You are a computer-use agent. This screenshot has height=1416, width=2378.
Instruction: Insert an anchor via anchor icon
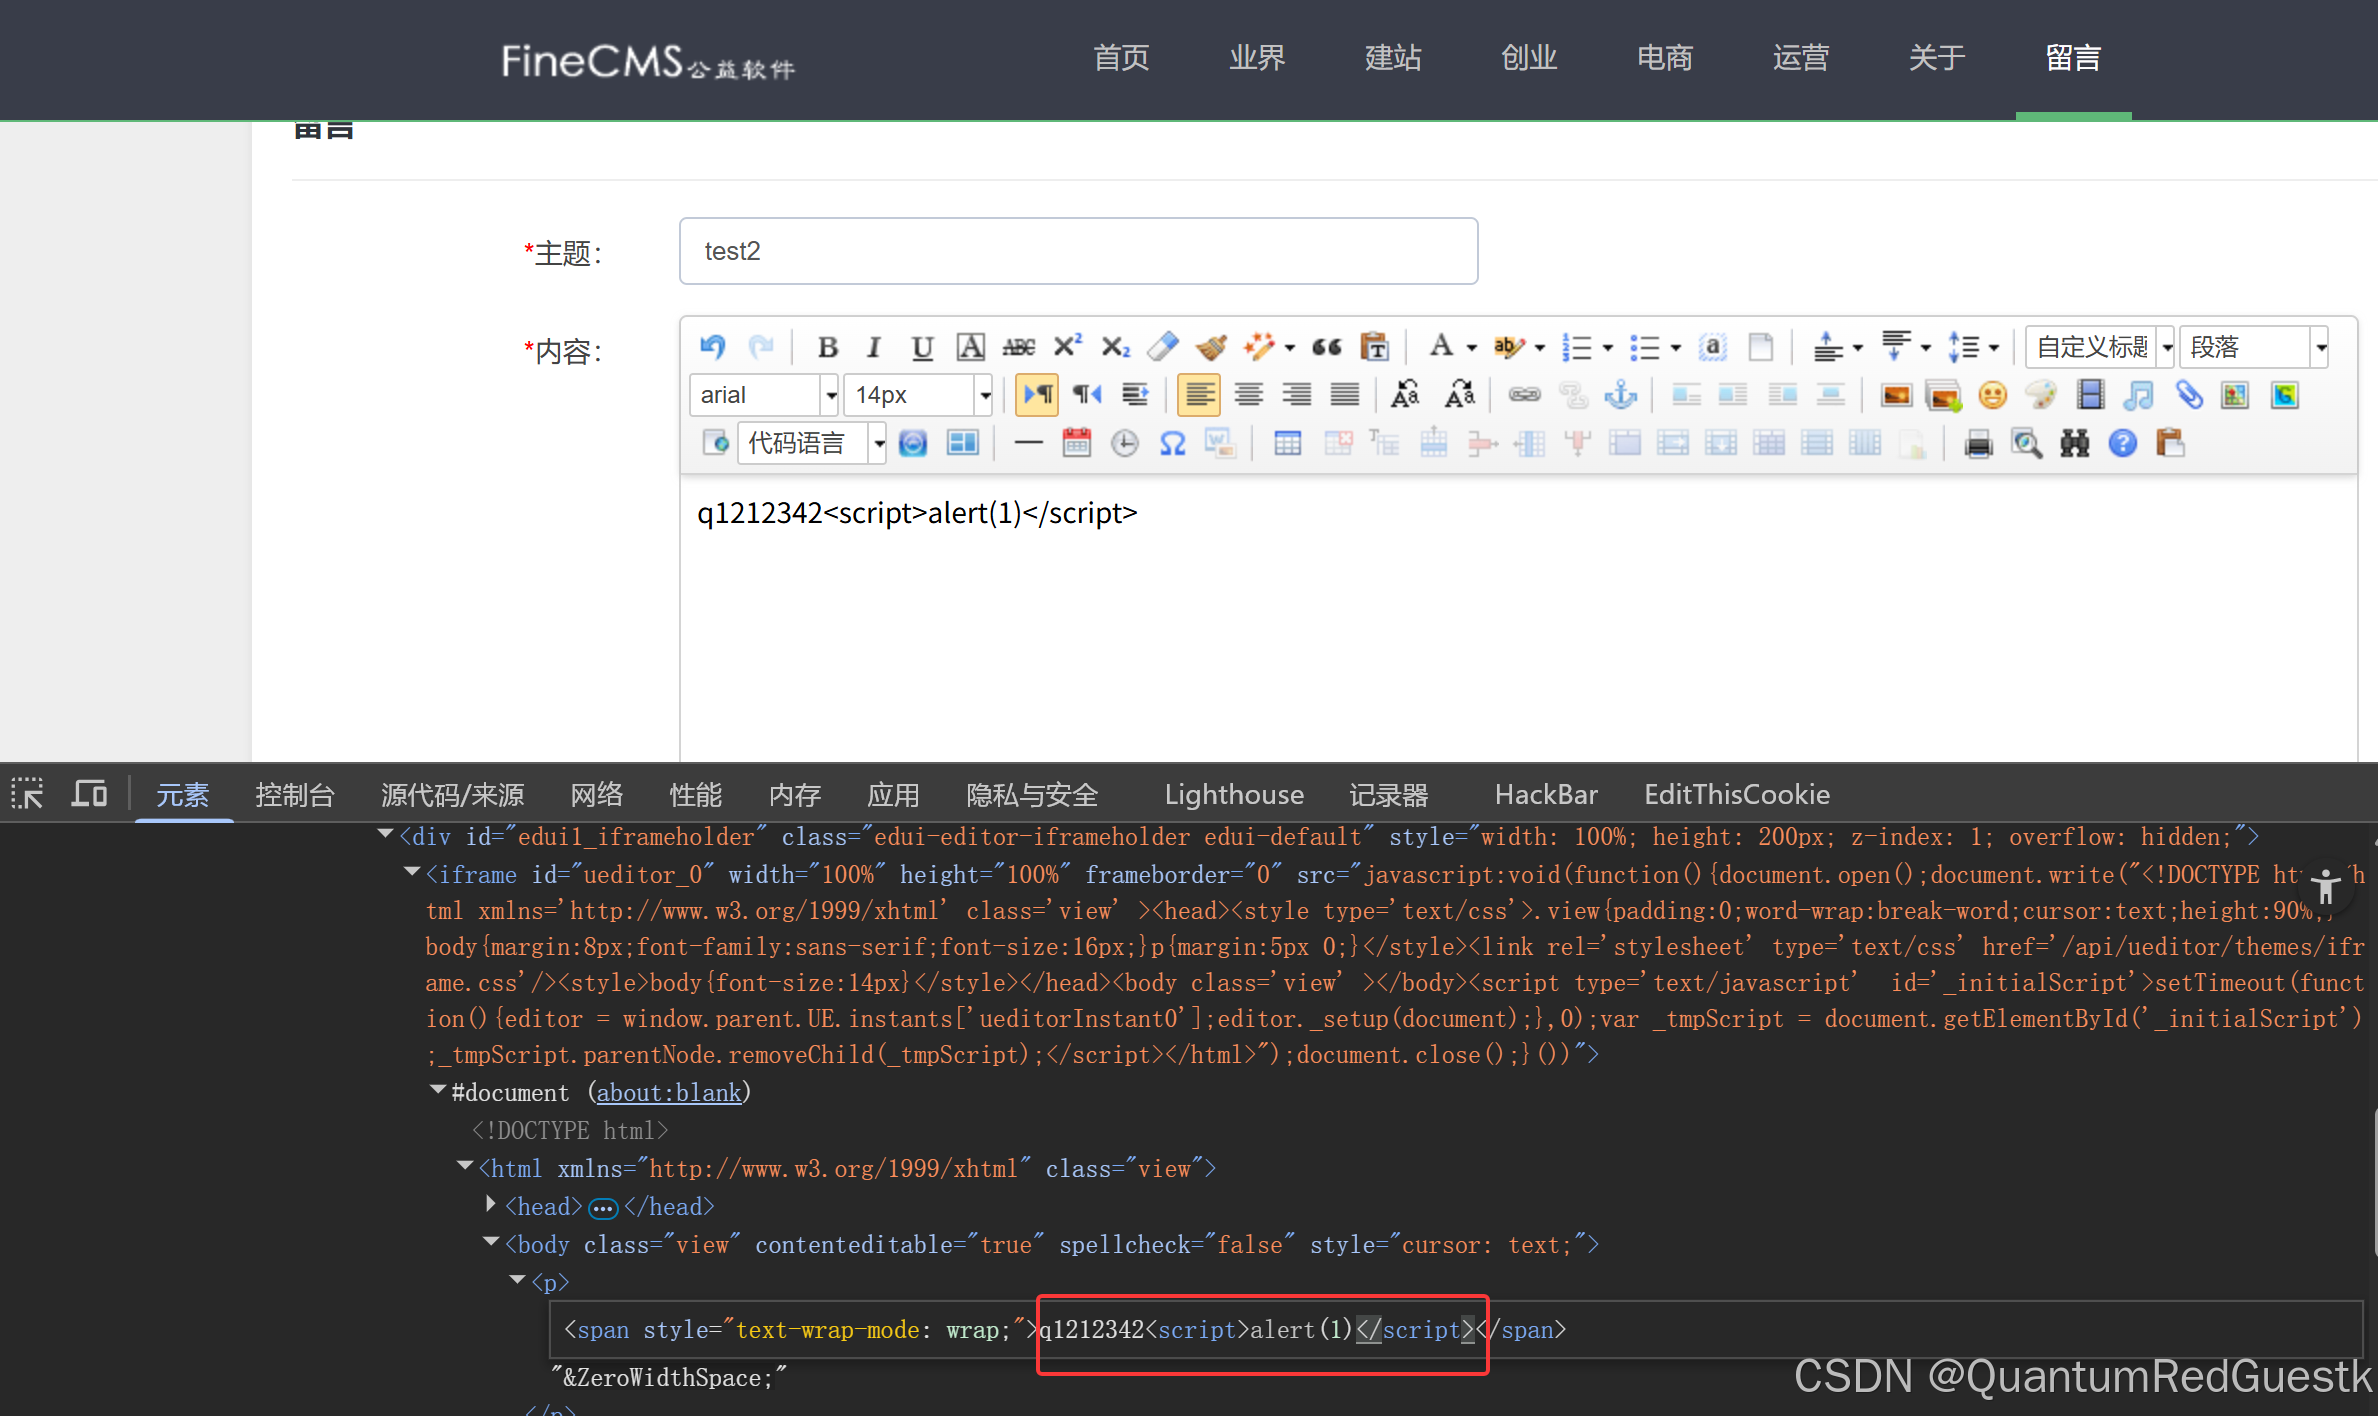pos(1620,395)
